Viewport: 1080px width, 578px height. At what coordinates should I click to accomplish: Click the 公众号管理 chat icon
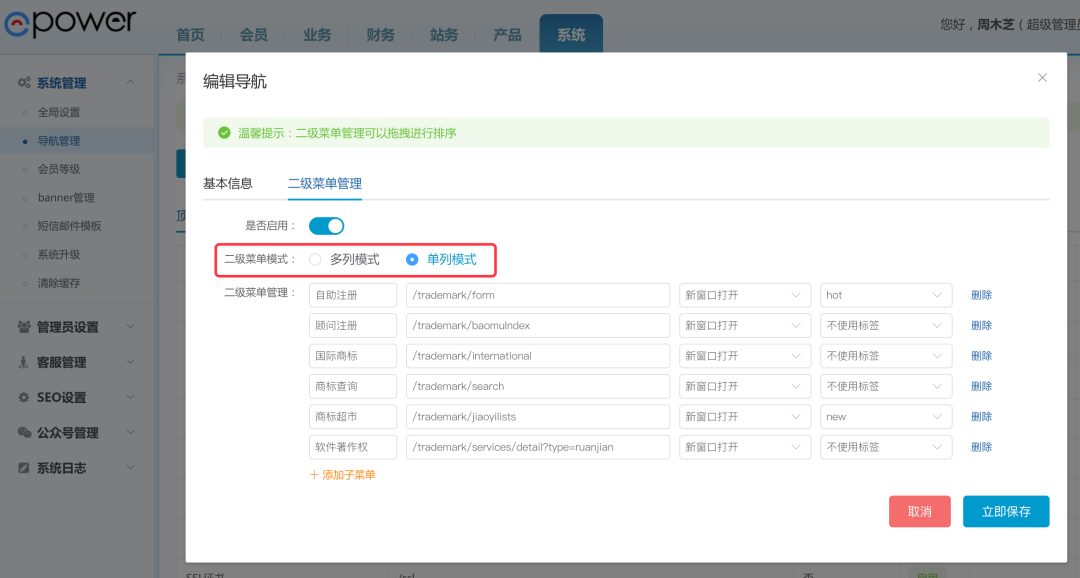pyautogui.click(x=24, y=433)
